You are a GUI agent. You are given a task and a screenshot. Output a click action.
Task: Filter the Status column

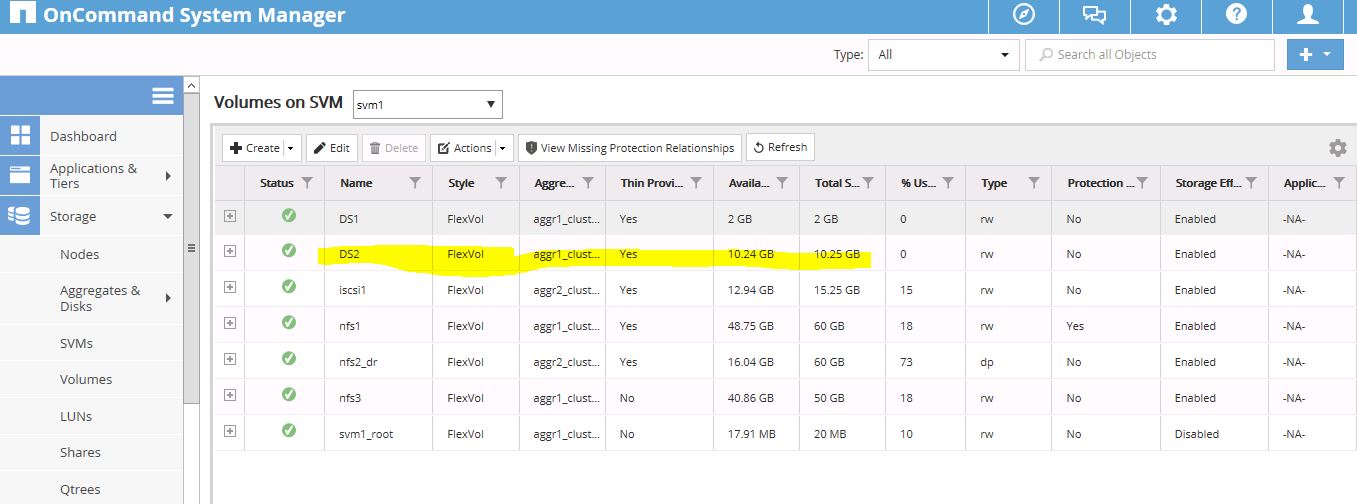[x=307, y=183]
